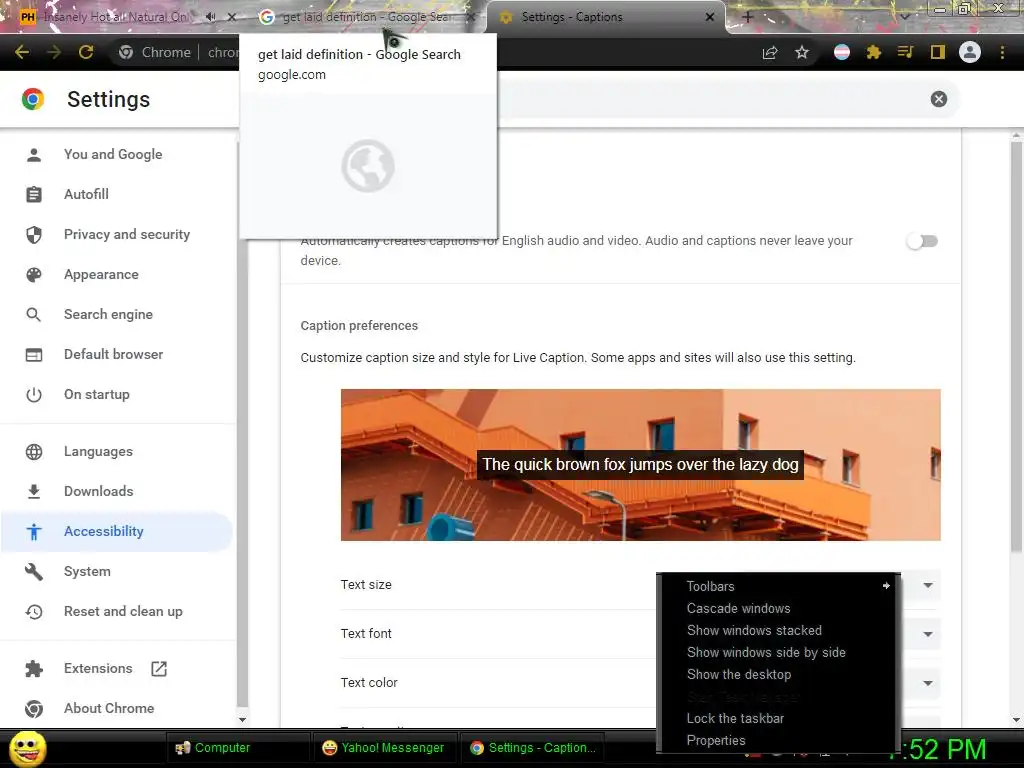Image resolution: width=1024 pixels, height=768 pixels.
Task: Click the smiley Start button on taskbar
Action: (x=27, y=748)
